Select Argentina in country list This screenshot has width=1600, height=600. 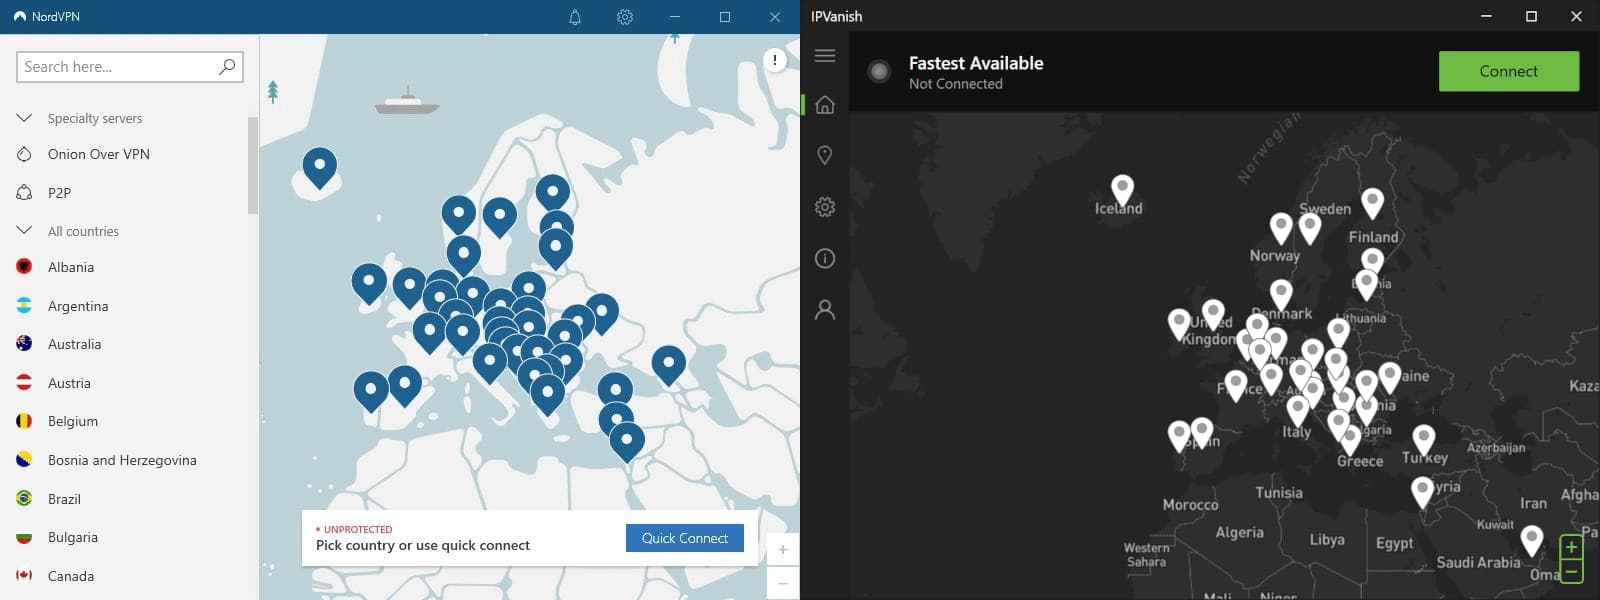pyautogui.click(x=78, y=306)
